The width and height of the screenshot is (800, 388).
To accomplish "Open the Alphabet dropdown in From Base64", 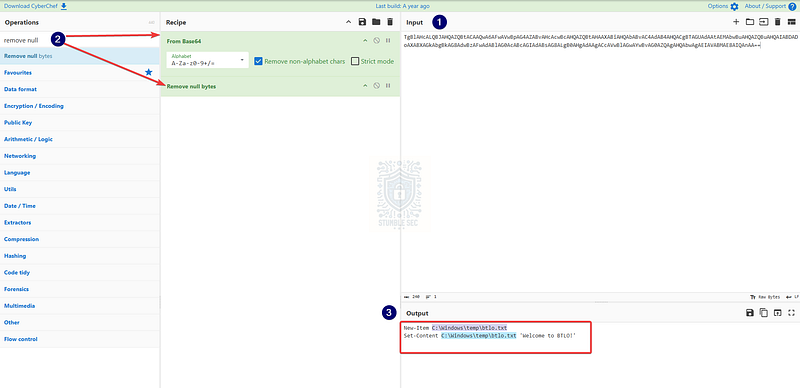I will [x=208, y=60].
